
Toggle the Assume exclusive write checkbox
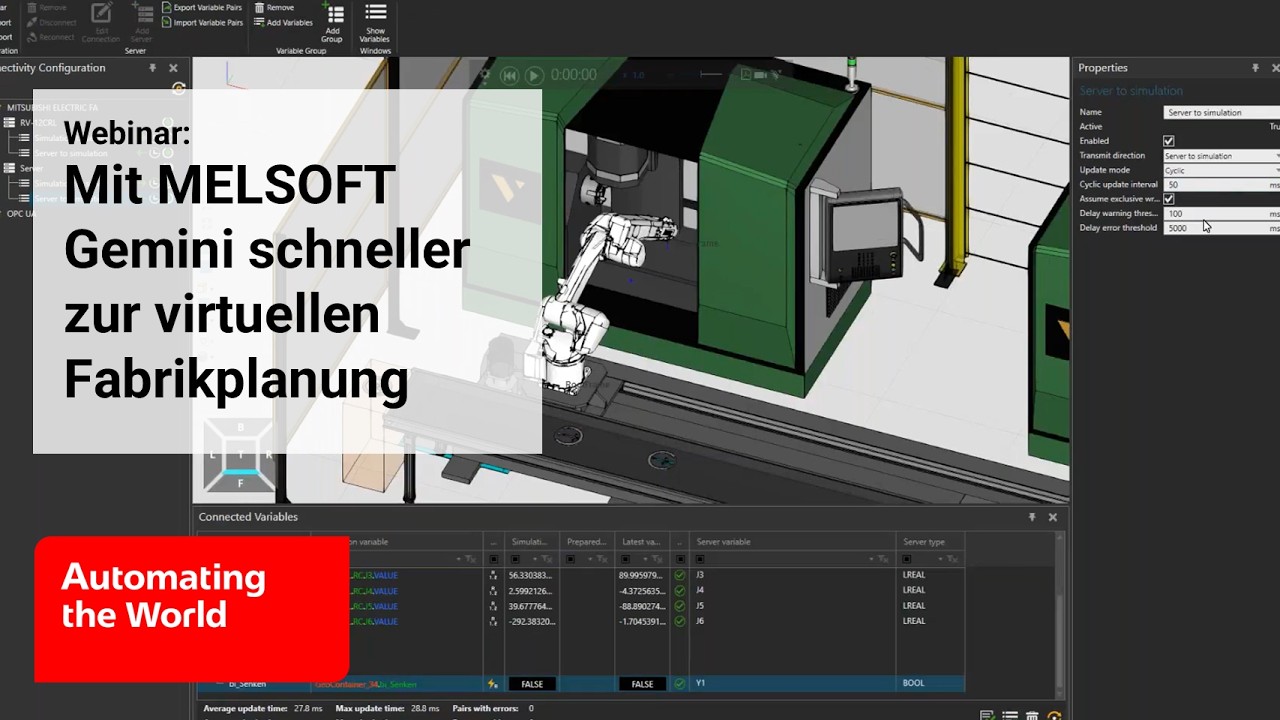[1169, 199]
